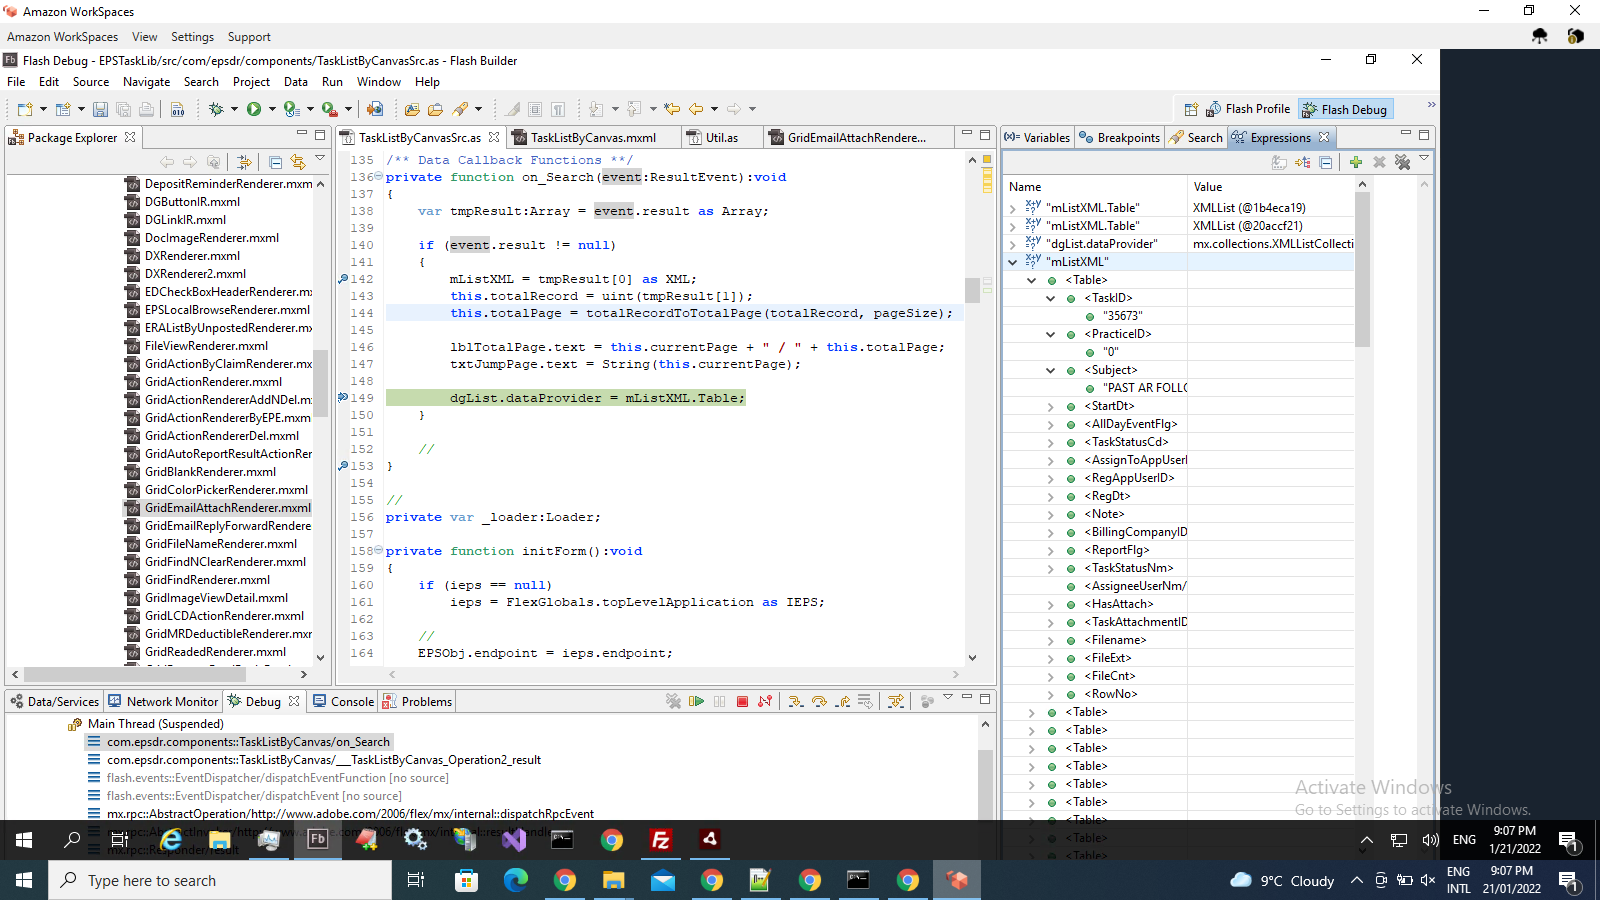Select the Main Thread (Suspended) entry
The width and height of the screenshot is (1600, 900).
tap(155, 724)
